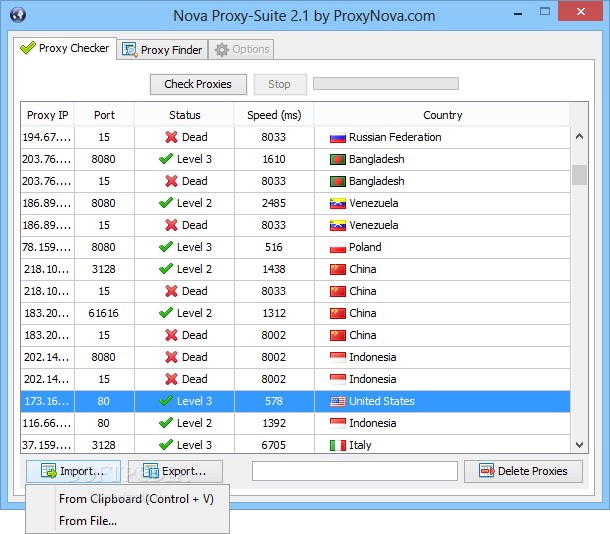The image size is (610, 534).
Task: Select the speed value 516
Action: click(x=274, y=247)
